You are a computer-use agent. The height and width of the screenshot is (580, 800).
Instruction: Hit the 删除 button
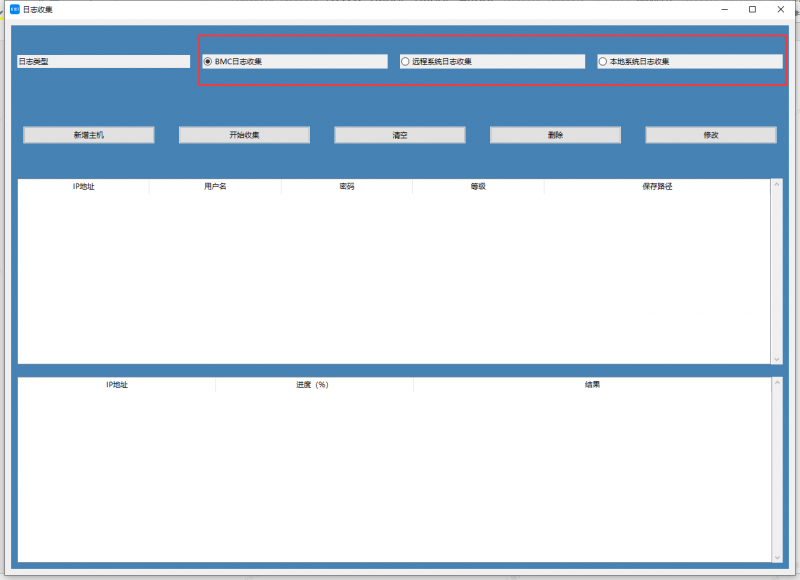555,135
